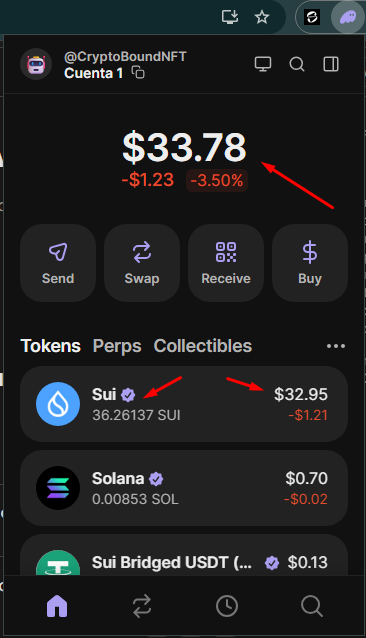This screenshot has height=638, width=366.
Task: Open Sui Bridged USDT token
Action: tap(184, 555)
